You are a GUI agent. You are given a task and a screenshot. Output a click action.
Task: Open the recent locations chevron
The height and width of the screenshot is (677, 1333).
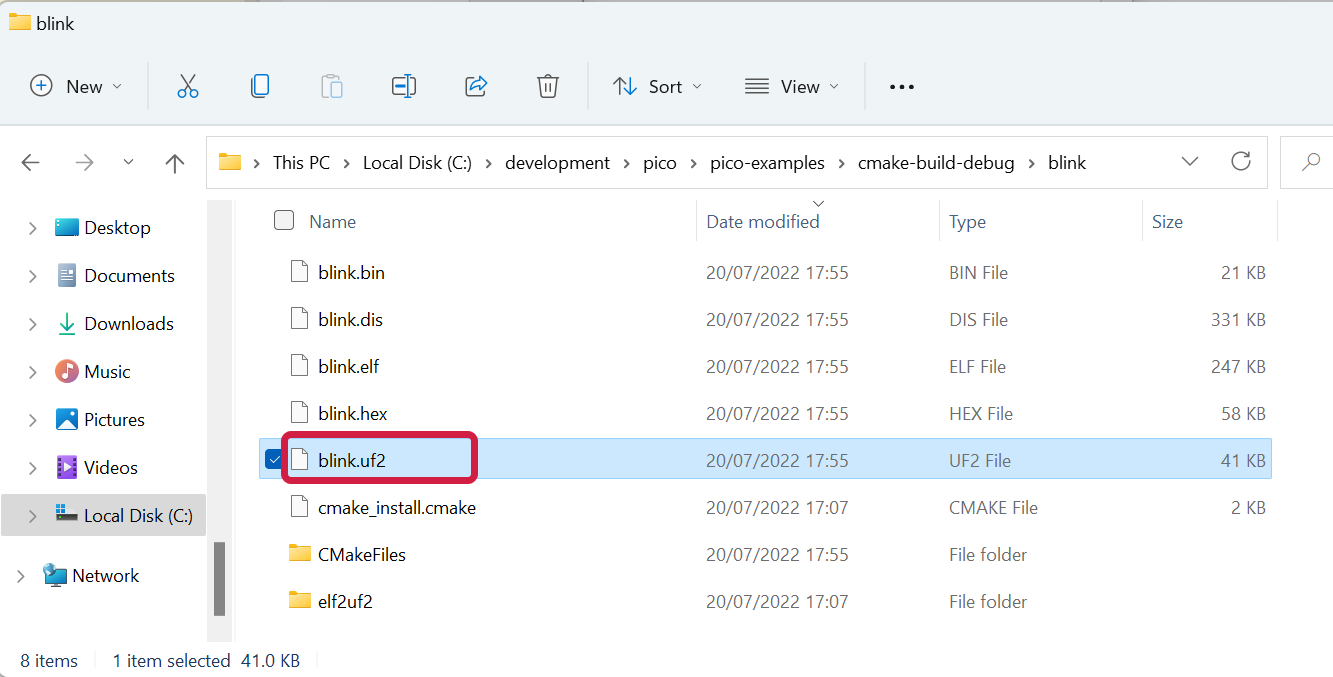click(128, 162)
